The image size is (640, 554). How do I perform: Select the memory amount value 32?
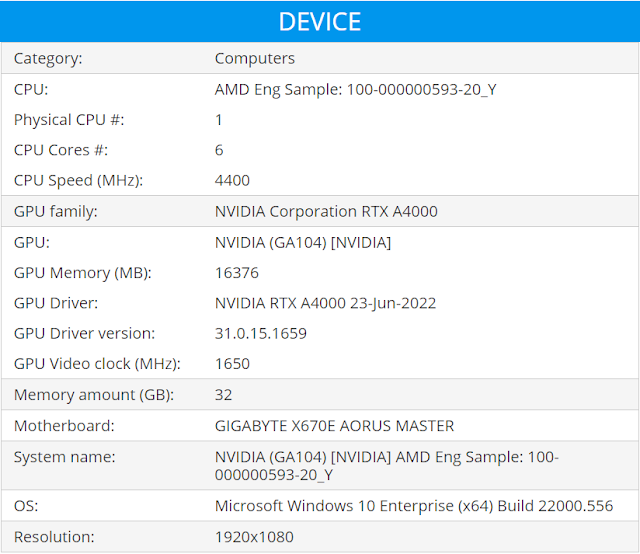pos(223,395)
